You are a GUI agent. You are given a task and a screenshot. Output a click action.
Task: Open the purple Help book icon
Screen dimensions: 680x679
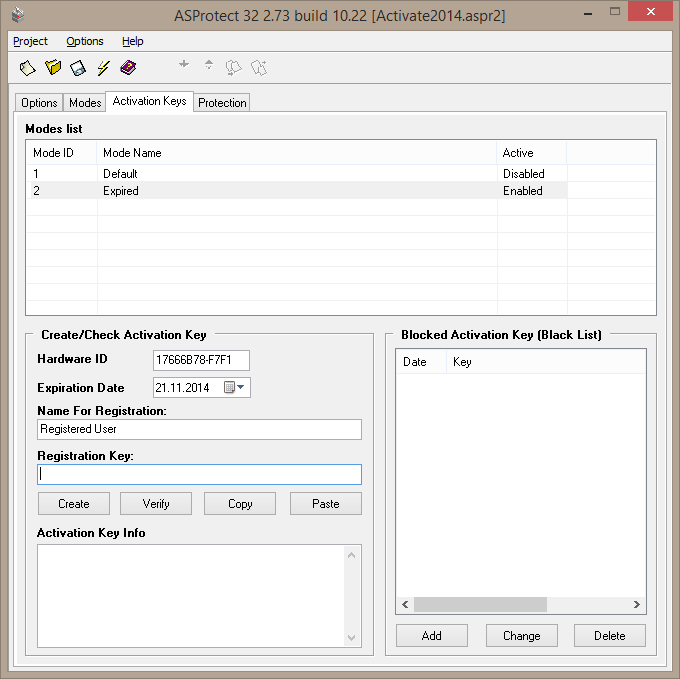(128, 68)
